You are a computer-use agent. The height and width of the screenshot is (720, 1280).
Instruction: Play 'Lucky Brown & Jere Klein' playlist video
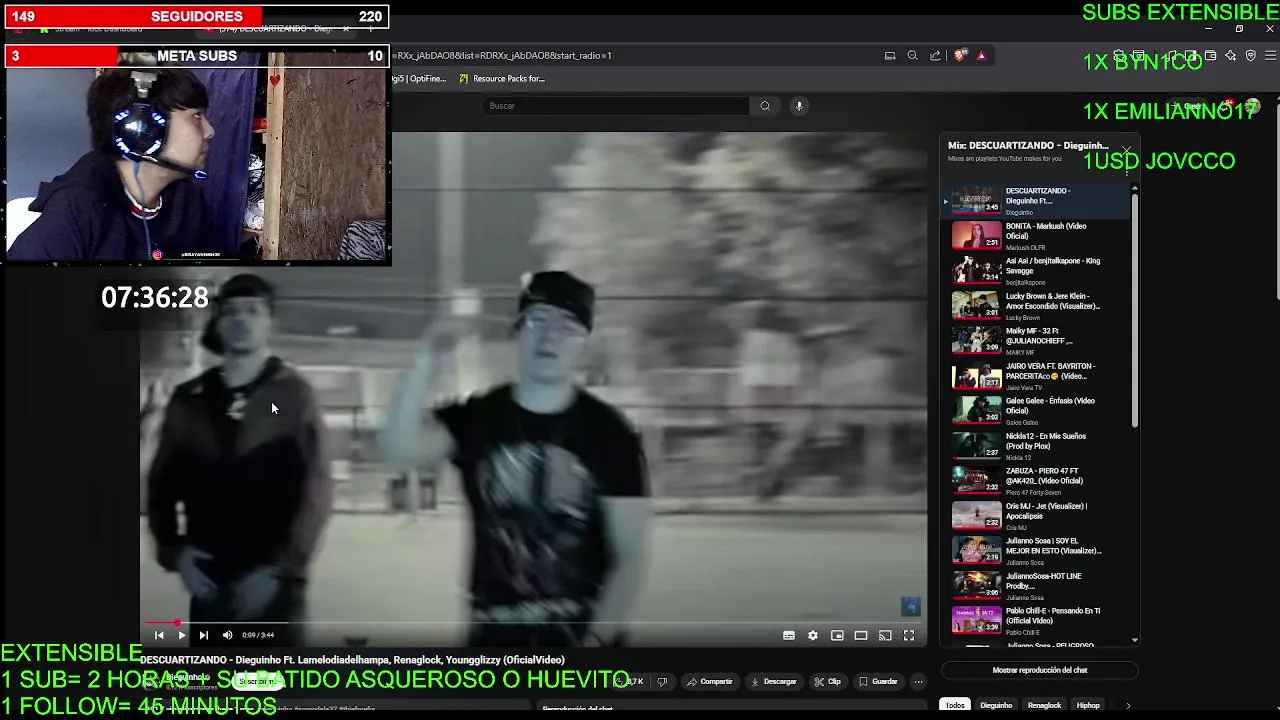[1038, 306]
